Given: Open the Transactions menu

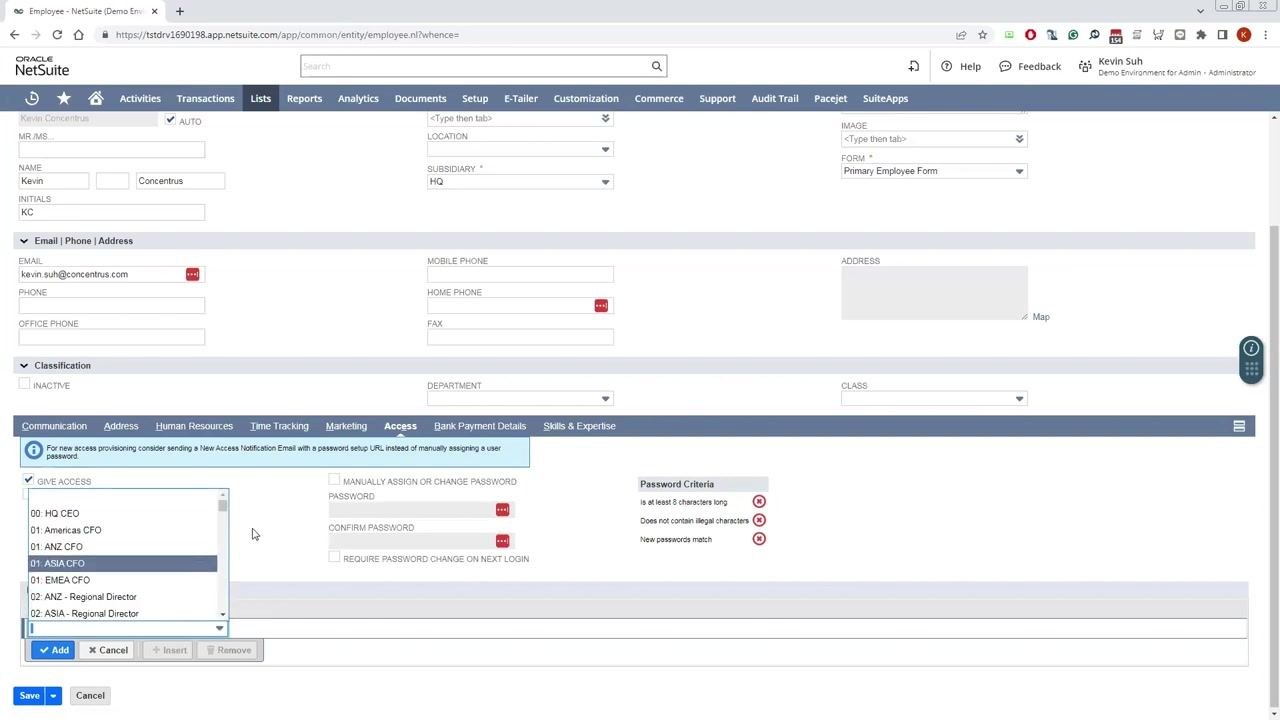Looking at the screenshot, I should click(205, 98).
